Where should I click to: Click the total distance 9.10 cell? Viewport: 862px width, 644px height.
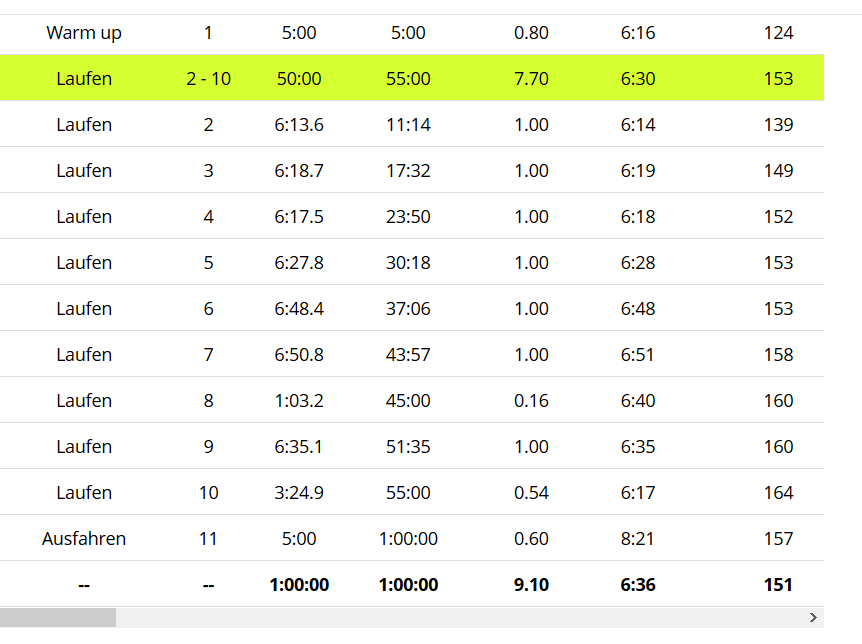point(531,585)
